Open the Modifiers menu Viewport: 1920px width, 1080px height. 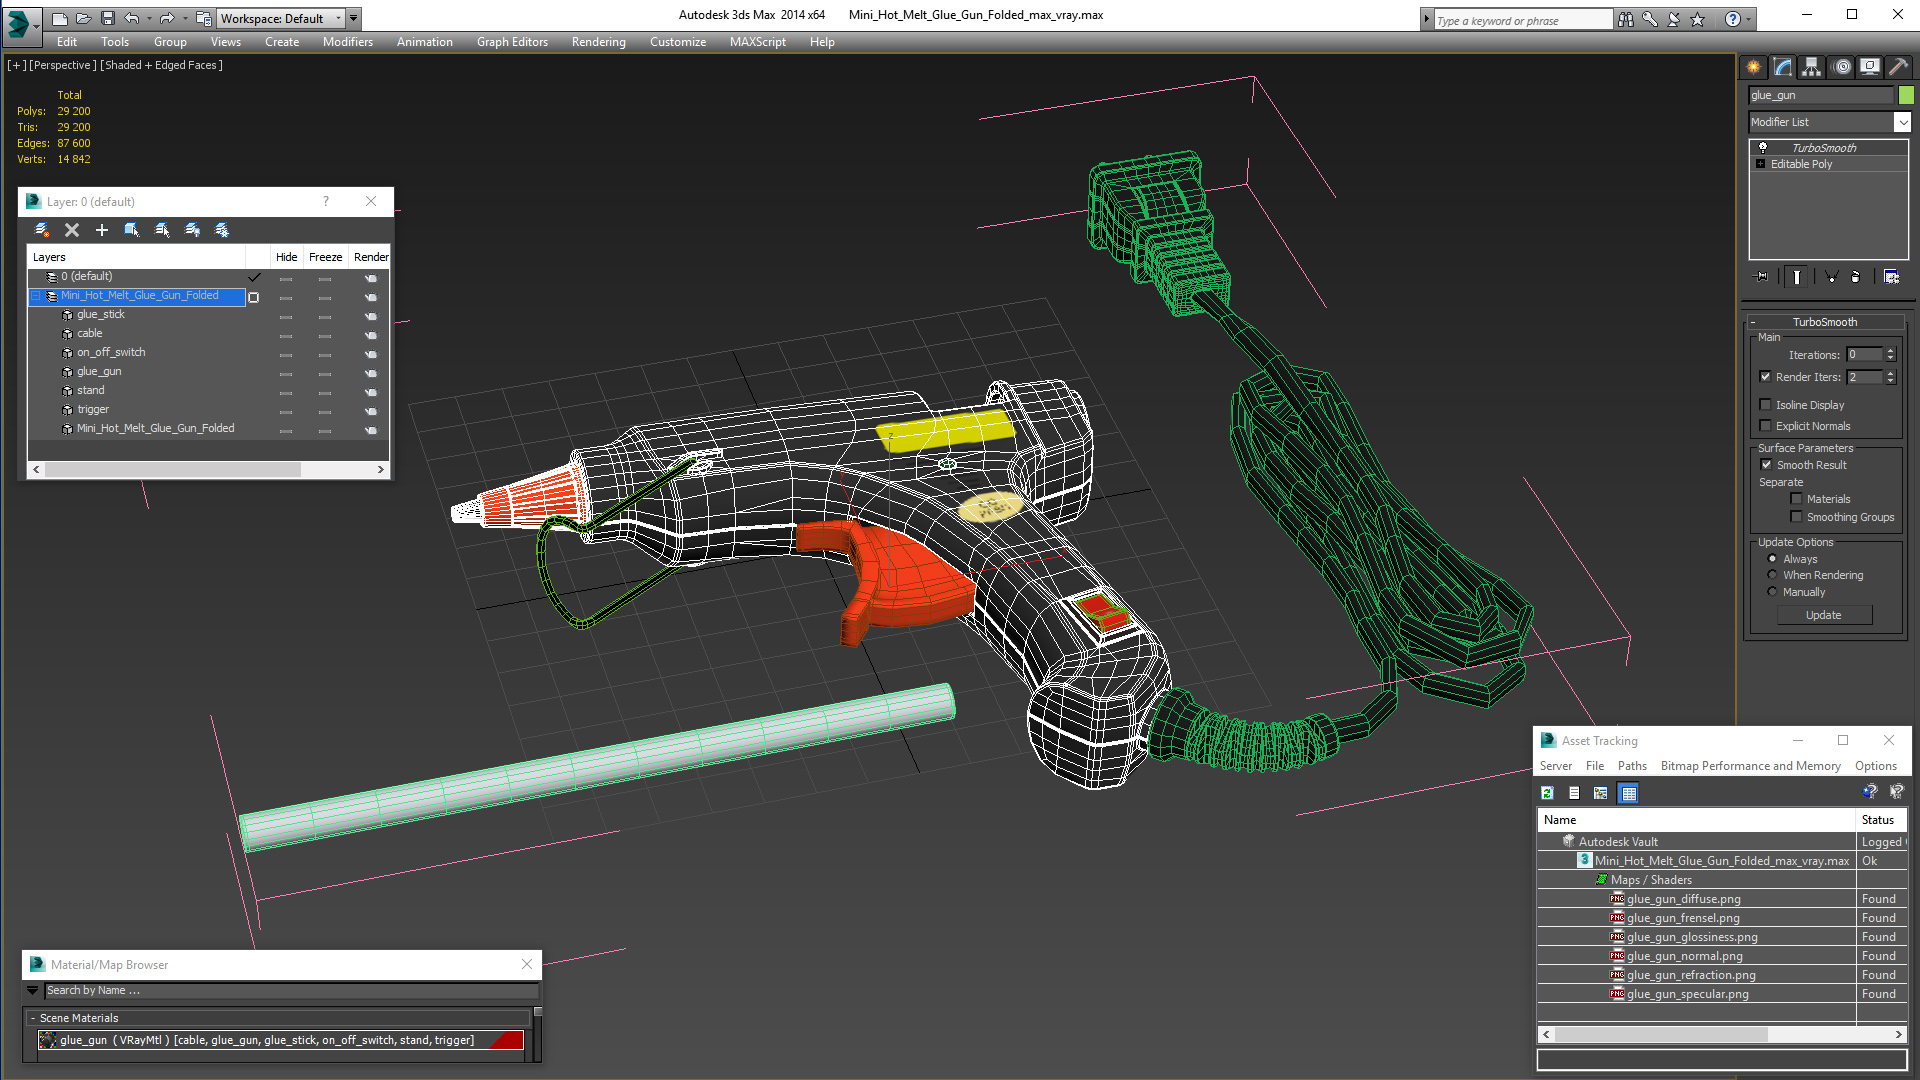(x=347, y=42)
